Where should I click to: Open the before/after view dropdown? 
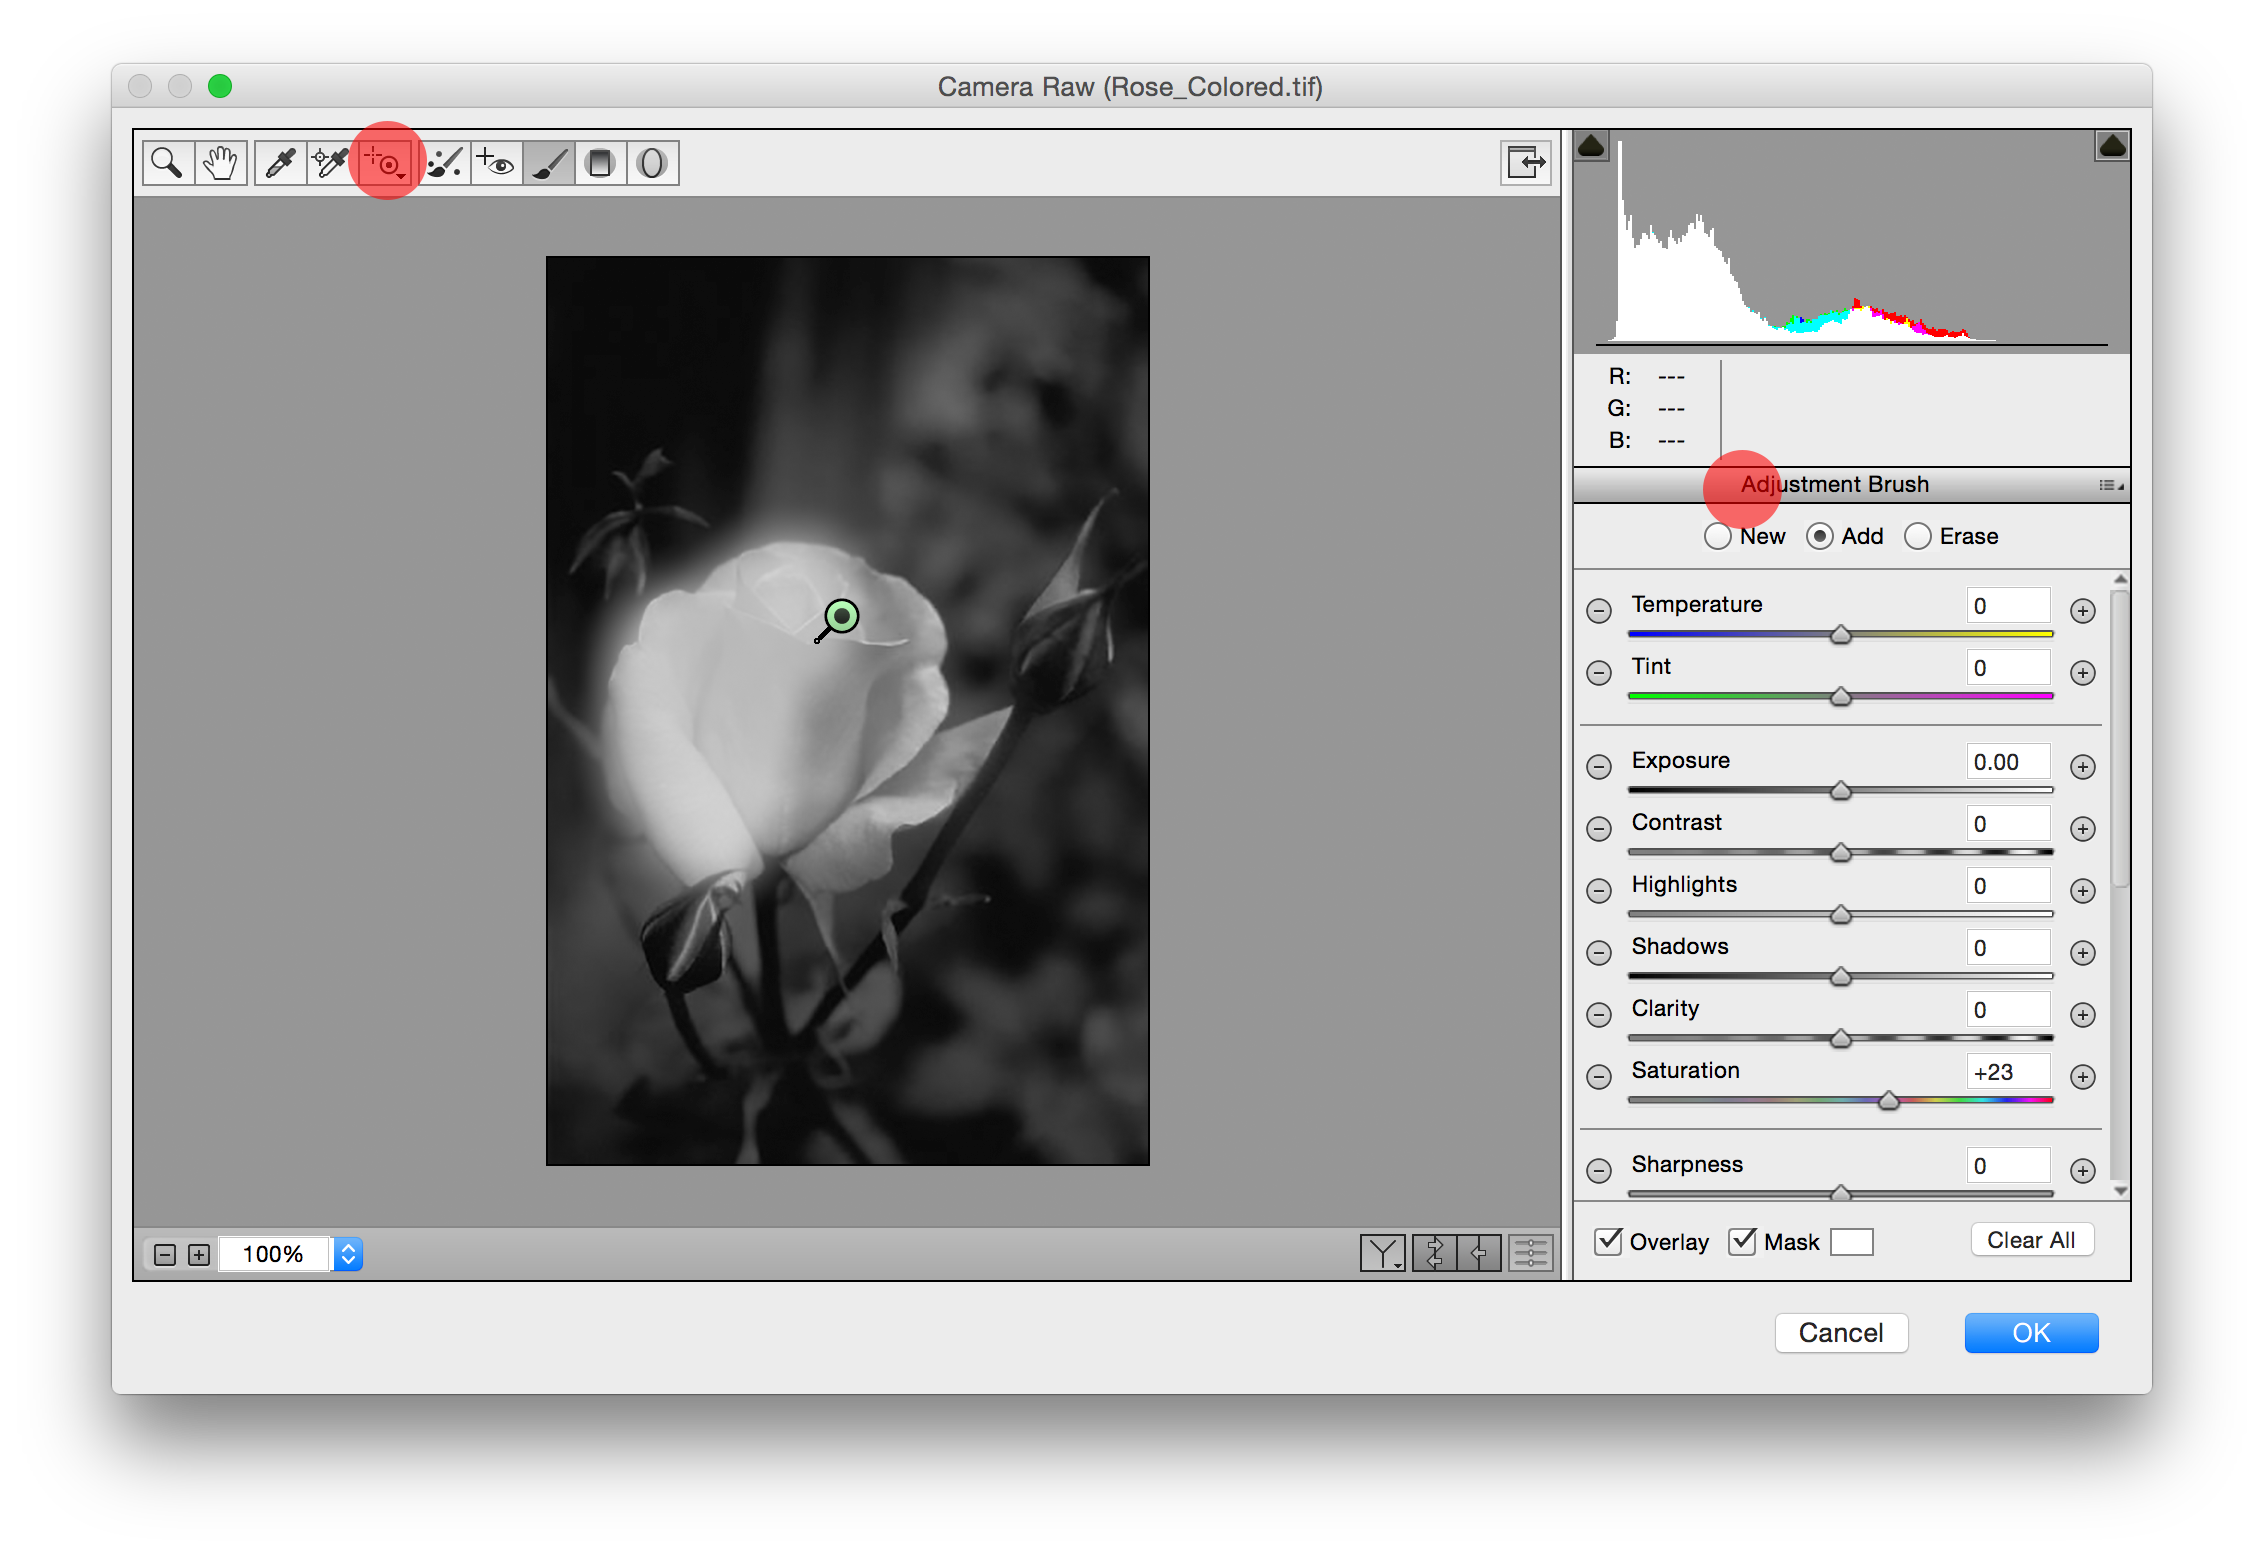[x=1383, y=1253]
